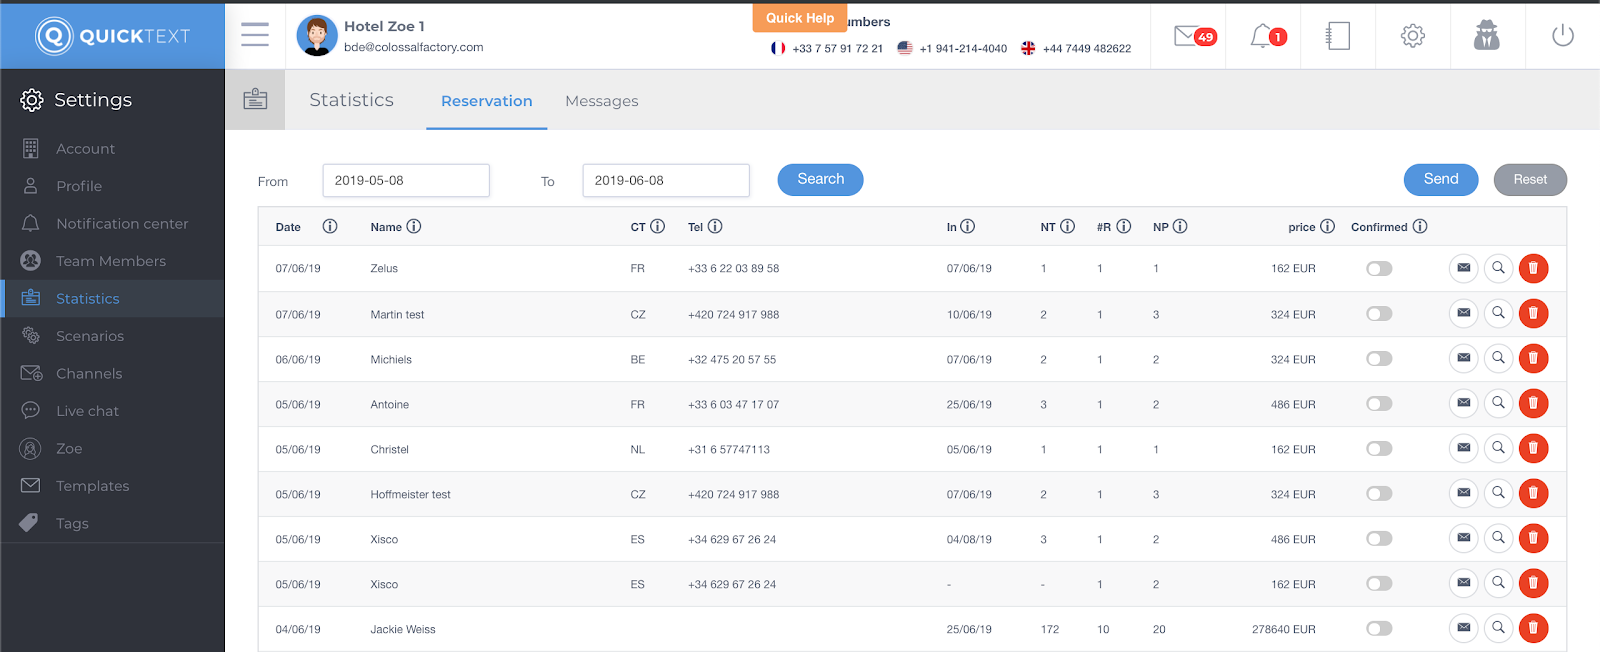The width and height of the screenshot is (1600, 652).
Task: Click the info icon next to Date
Action: [330, 227]
